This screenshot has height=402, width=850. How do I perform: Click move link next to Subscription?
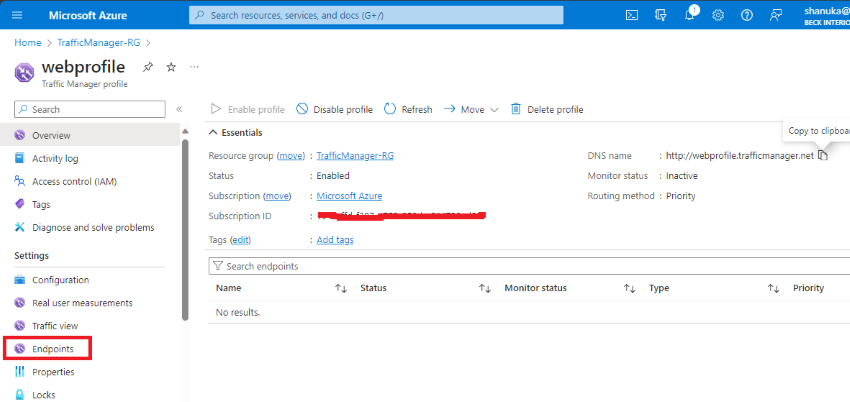pyautogui.click(x=277, y=196)
